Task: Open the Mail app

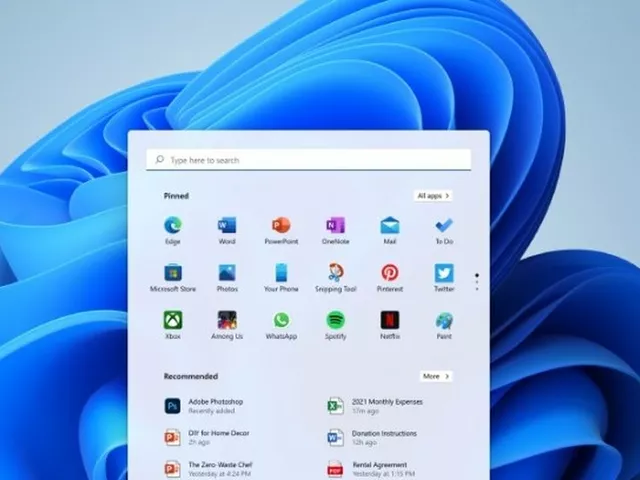Action: [389, 226]
